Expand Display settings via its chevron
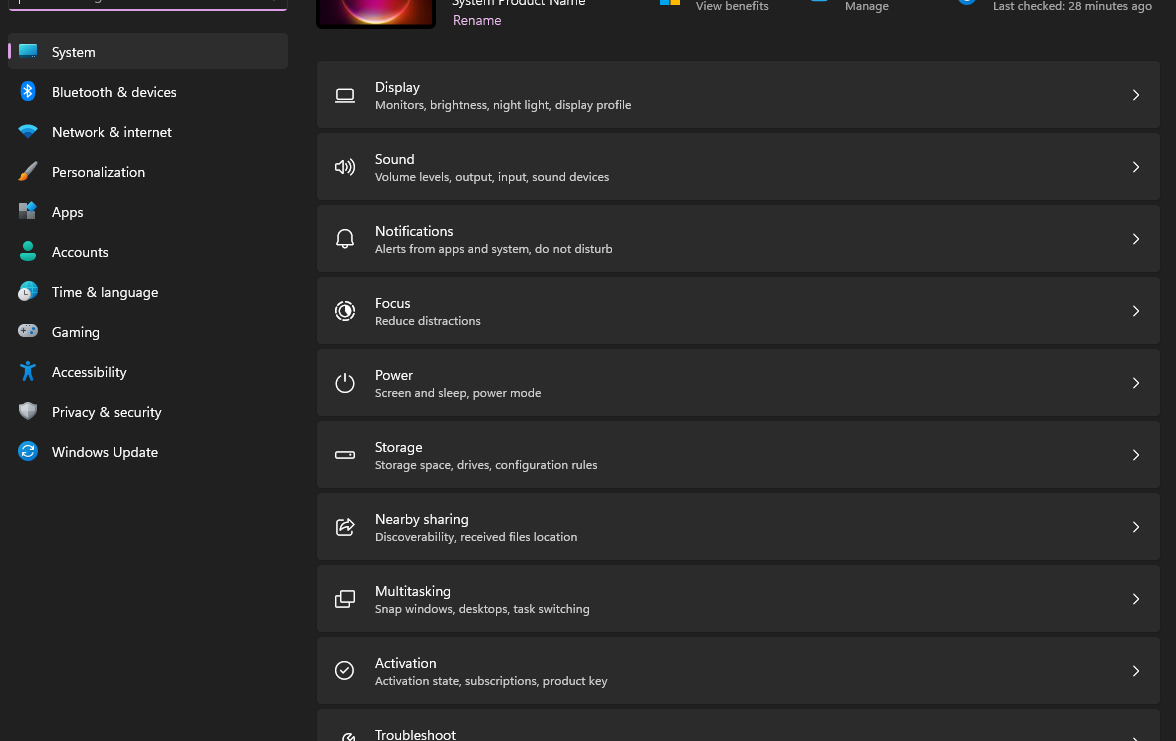Viewport: 1176px width, 741px height. [1136, 95]
